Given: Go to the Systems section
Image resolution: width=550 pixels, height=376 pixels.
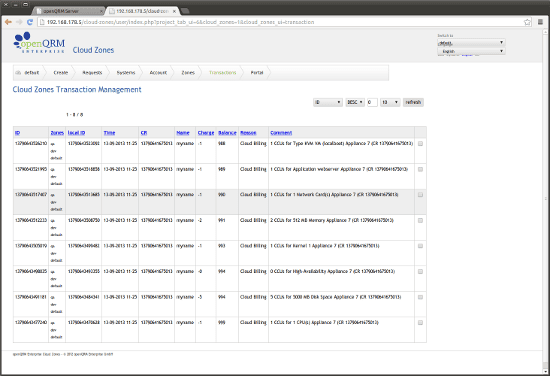Looking at the screenshot, I should [126, 73].
